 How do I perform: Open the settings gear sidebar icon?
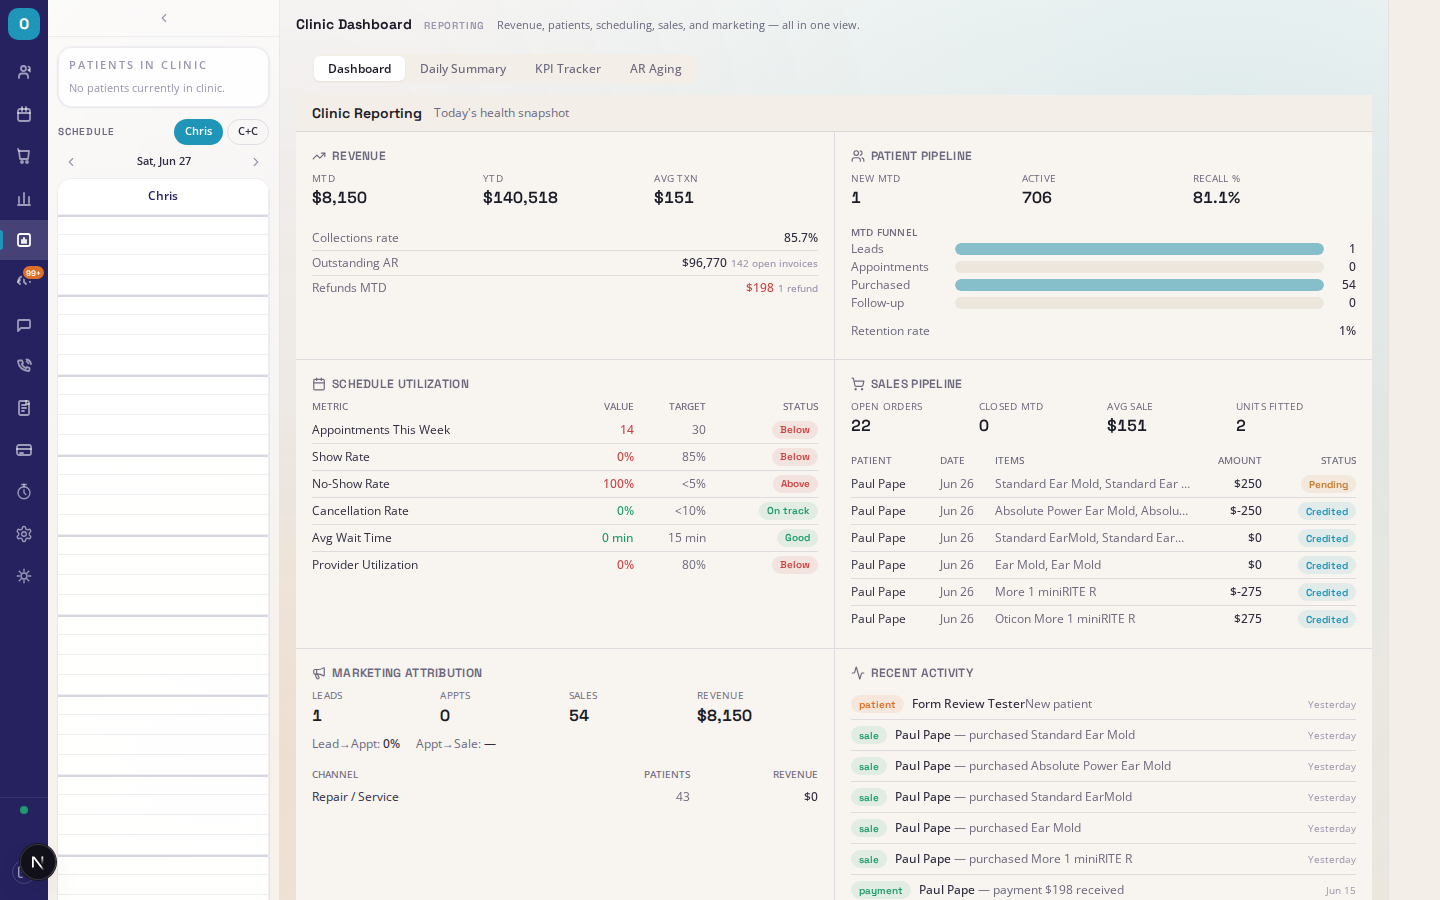[x=24, y=534]
